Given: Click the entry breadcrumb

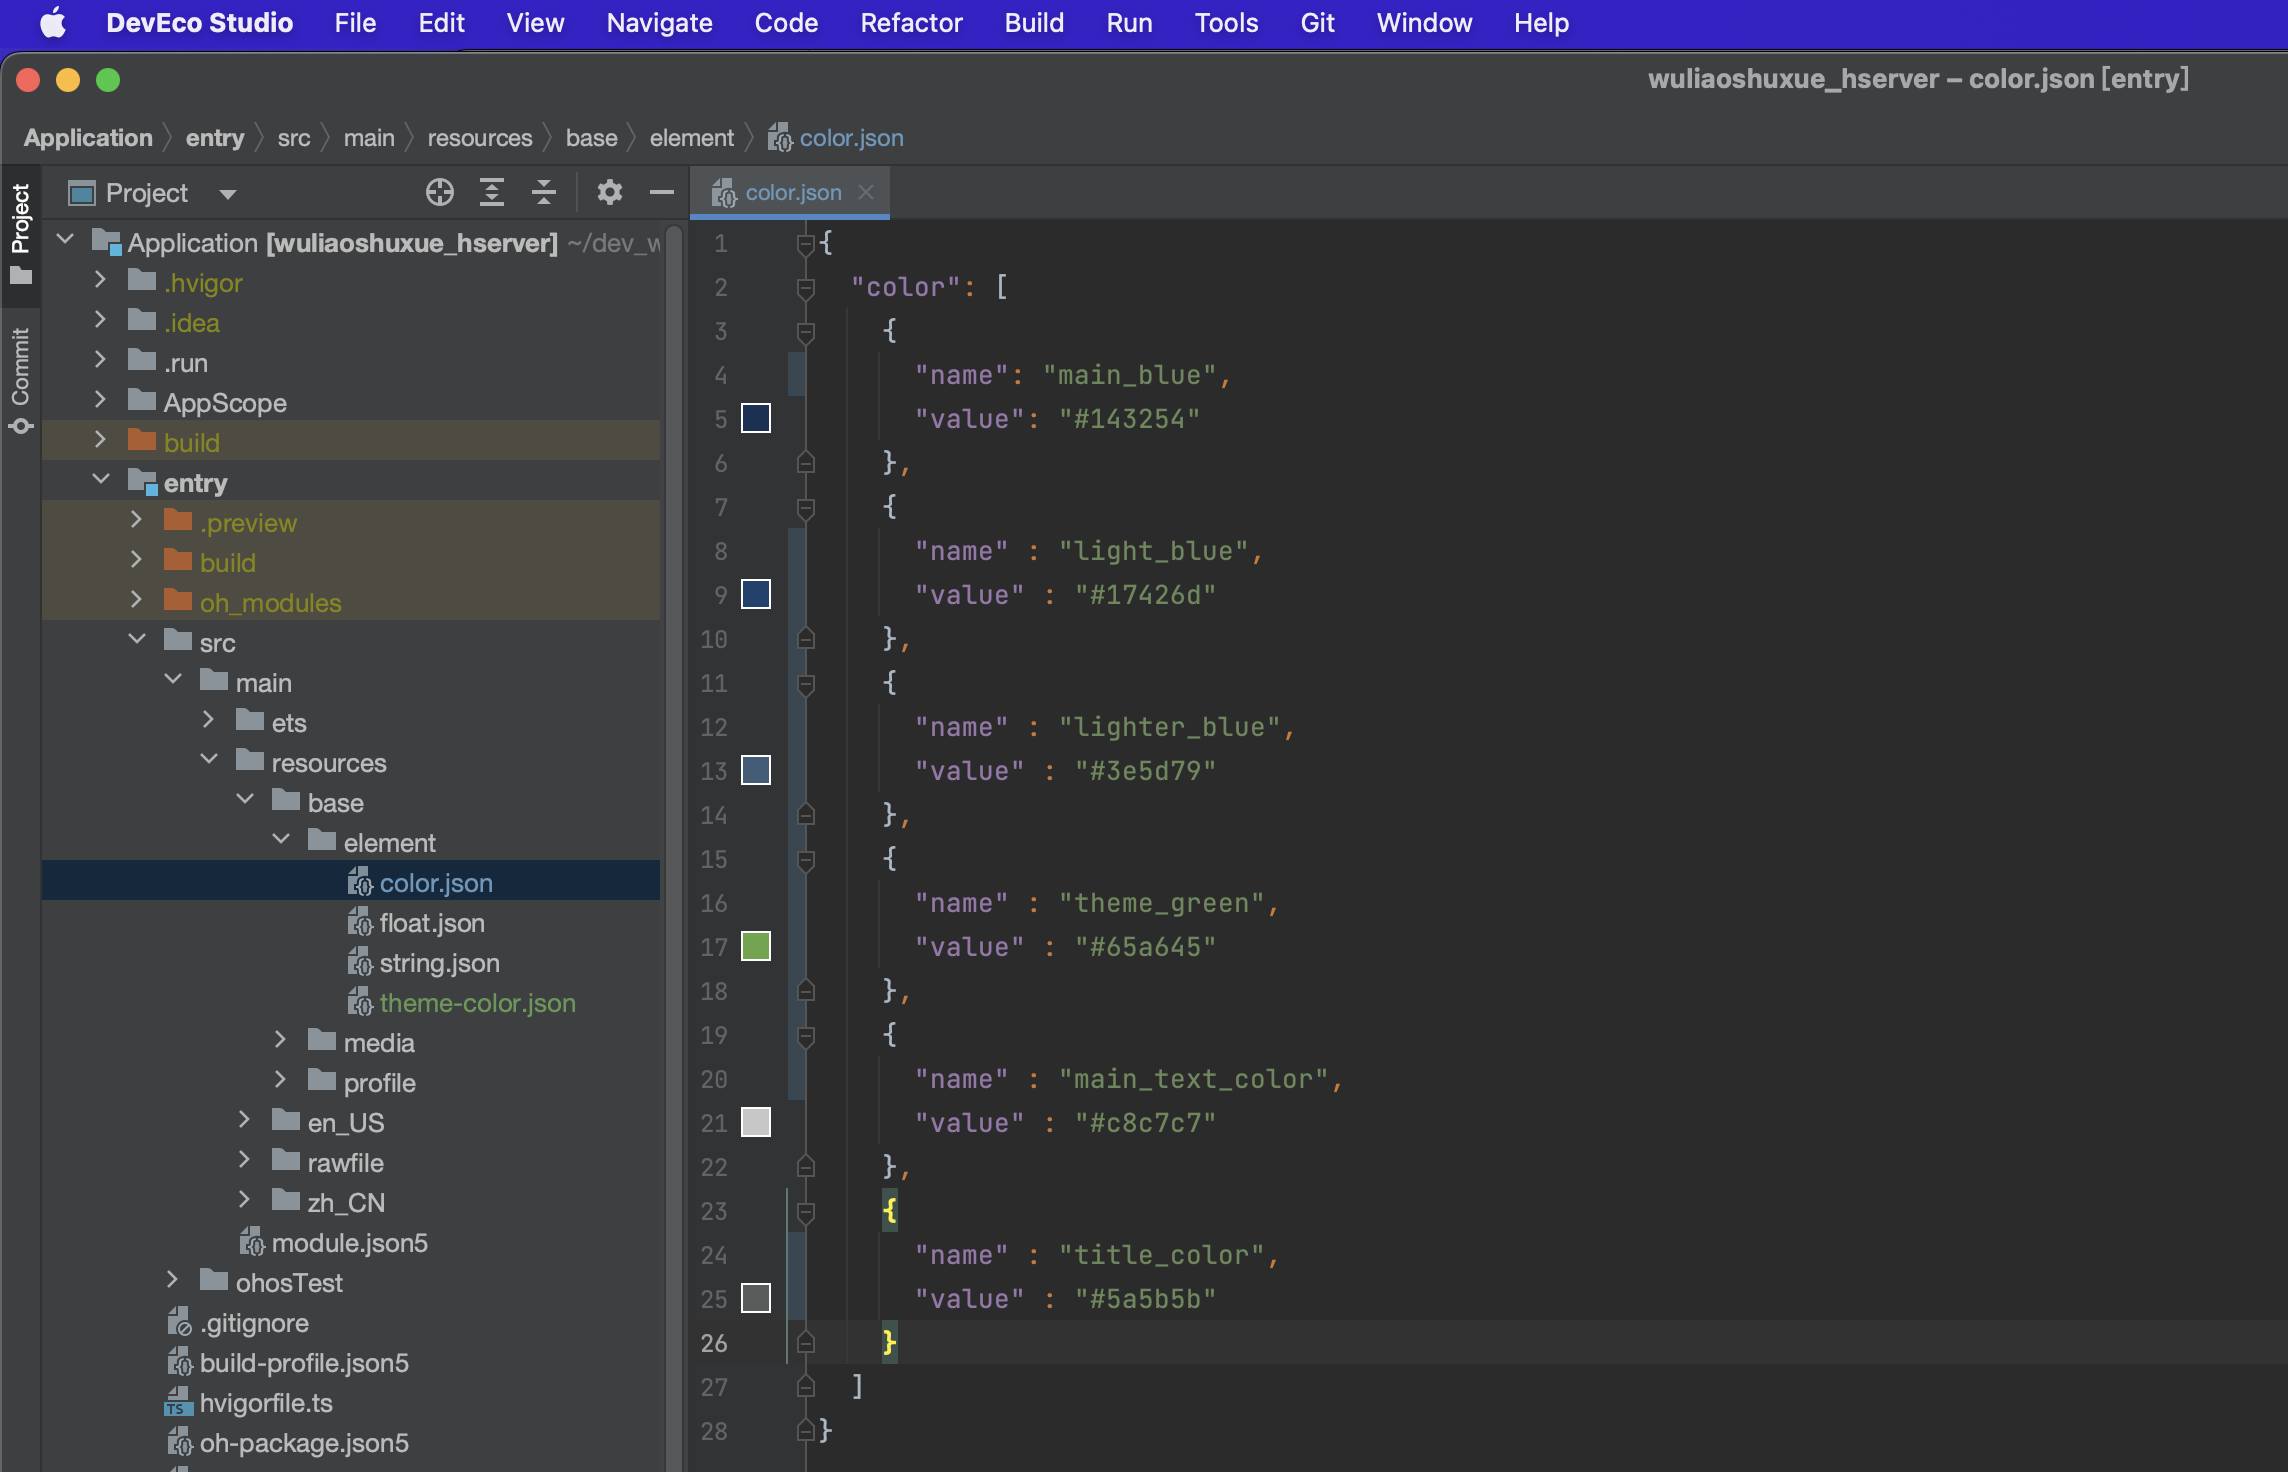Looking at the screenshot, I should pyautogui.click(x=215, y=138).
